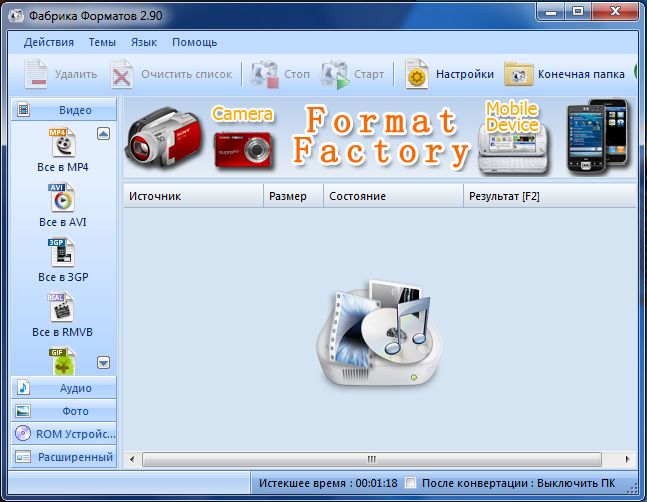The width and height of the screenshot is (647, 502).
Task: Open the Темы menu
Action: (x=102, y=42)
